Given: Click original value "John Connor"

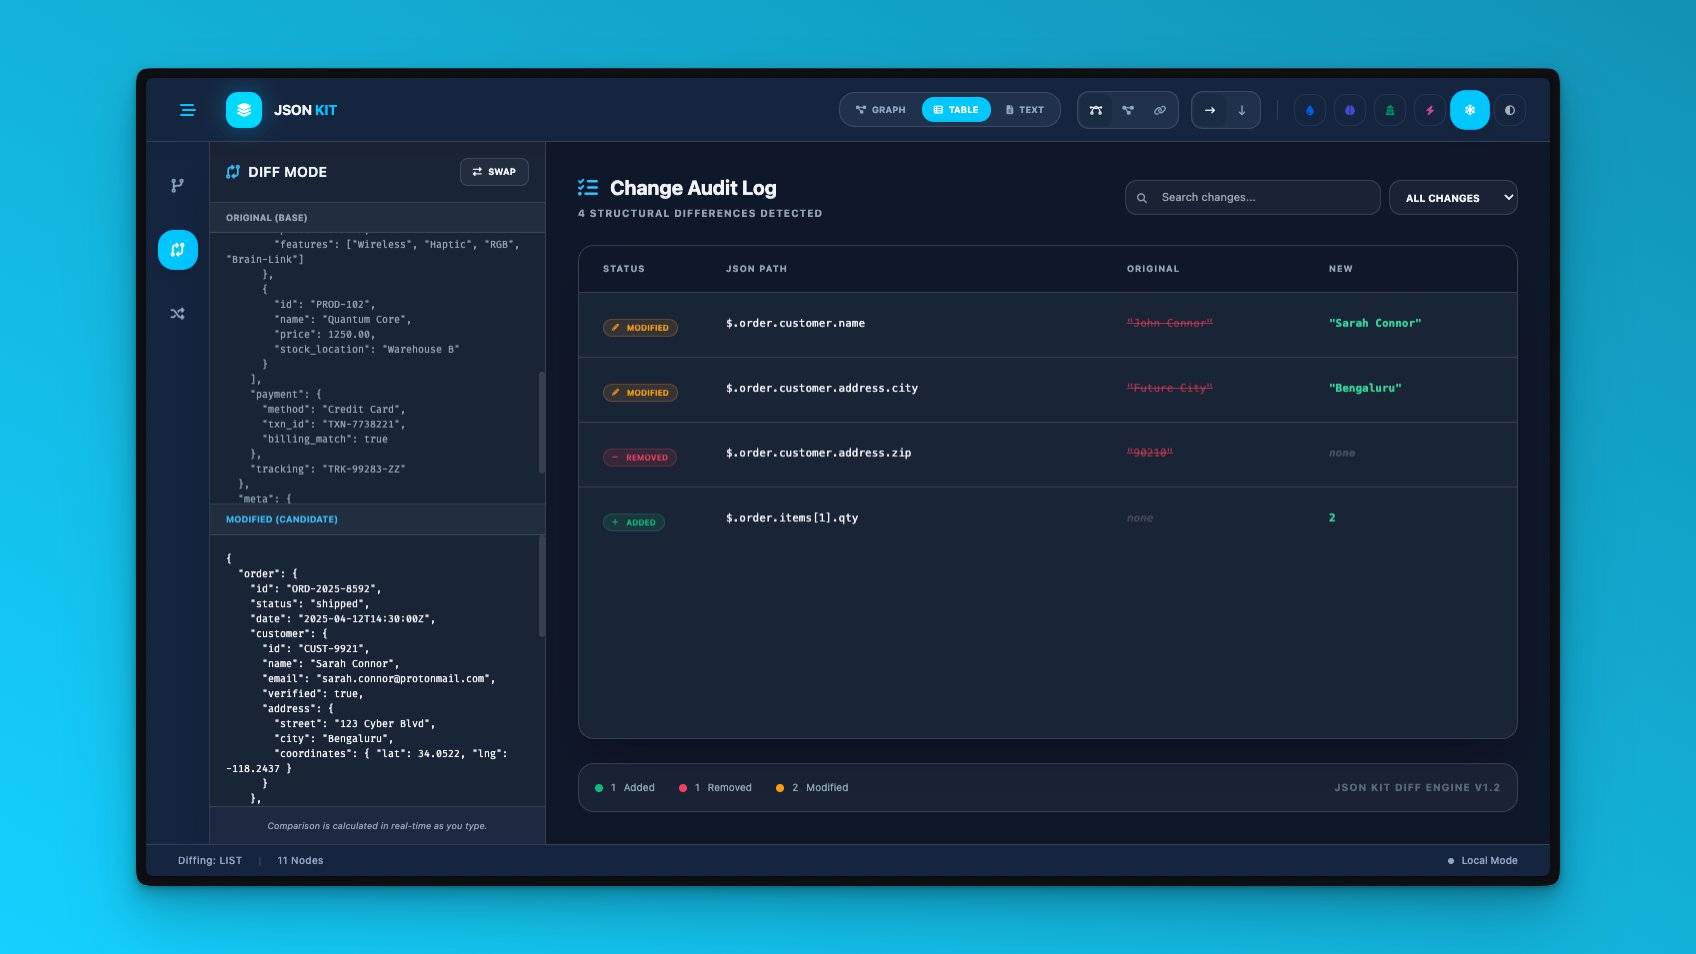Looking at the screenshot, I should (x=1170, y=324).
